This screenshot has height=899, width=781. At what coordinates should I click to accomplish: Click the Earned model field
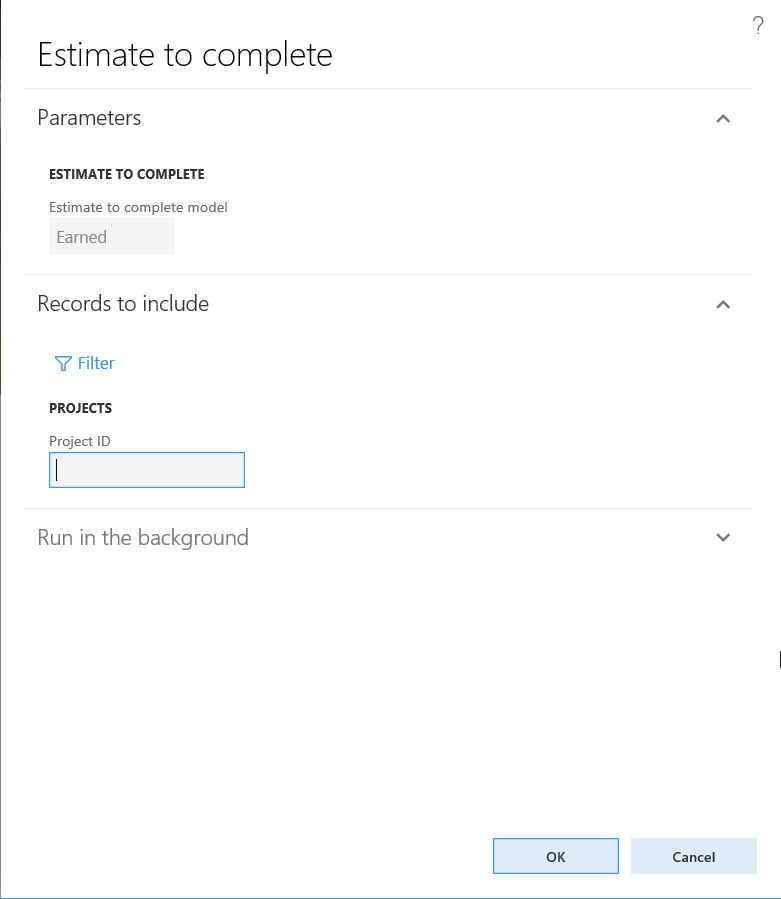pos(112,237)
